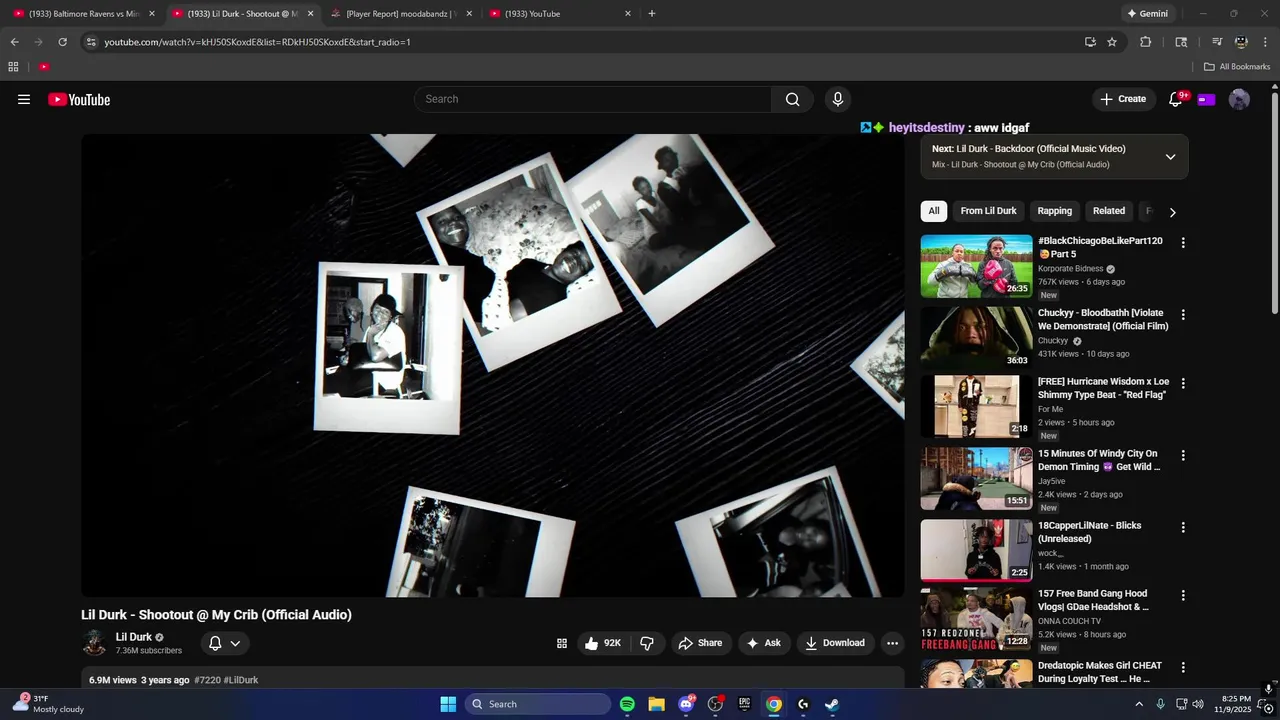Select the Related filter chip
Screen dimensions: 1280x720
pyautogui.click(x=1108, y=211)
